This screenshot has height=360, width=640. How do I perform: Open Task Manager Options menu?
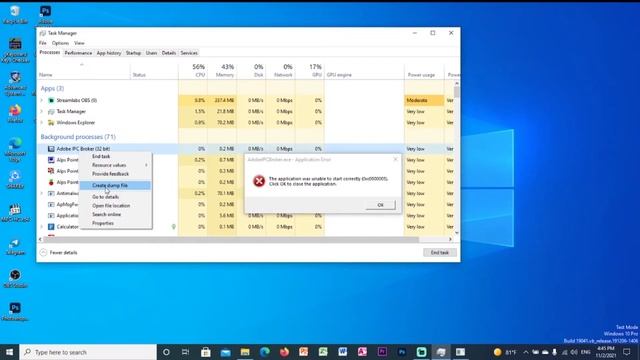[60, 43]
